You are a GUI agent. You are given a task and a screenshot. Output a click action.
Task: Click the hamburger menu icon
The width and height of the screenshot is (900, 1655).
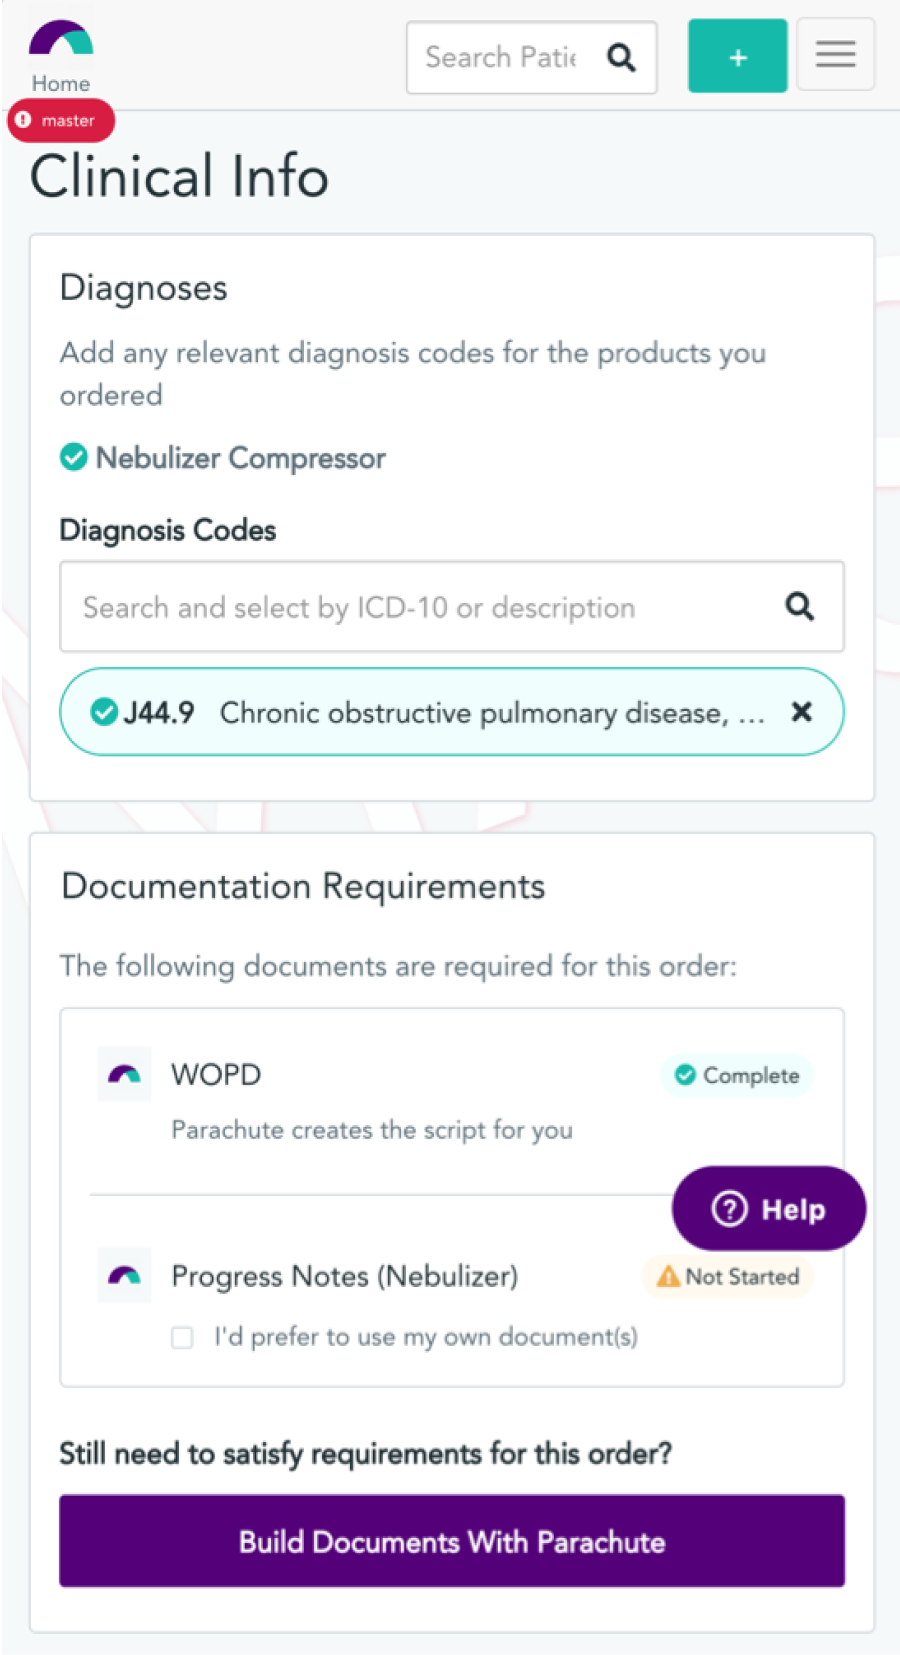tap(836, 55)
